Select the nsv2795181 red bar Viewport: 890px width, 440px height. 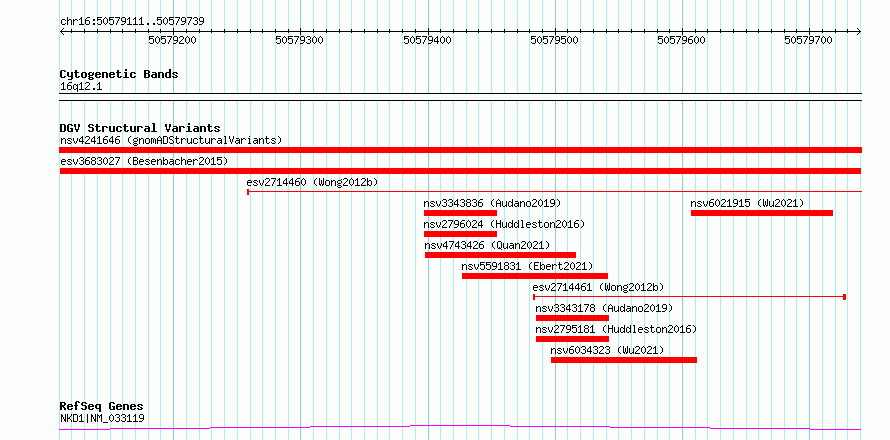(x=572, y=339)
